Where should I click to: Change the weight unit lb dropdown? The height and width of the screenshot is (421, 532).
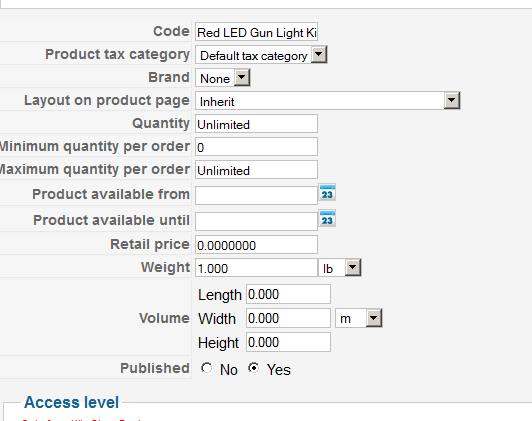point(340,268)
